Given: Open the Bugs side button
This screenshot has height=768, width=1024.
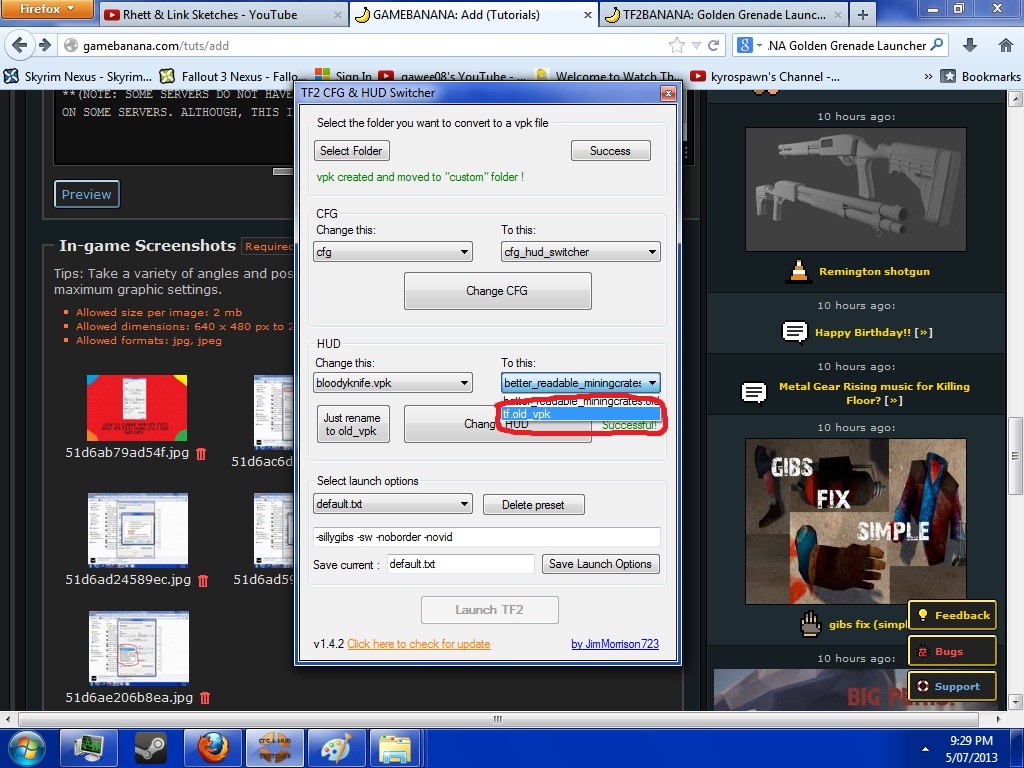Looking at the screenshot, I should 953,651.
